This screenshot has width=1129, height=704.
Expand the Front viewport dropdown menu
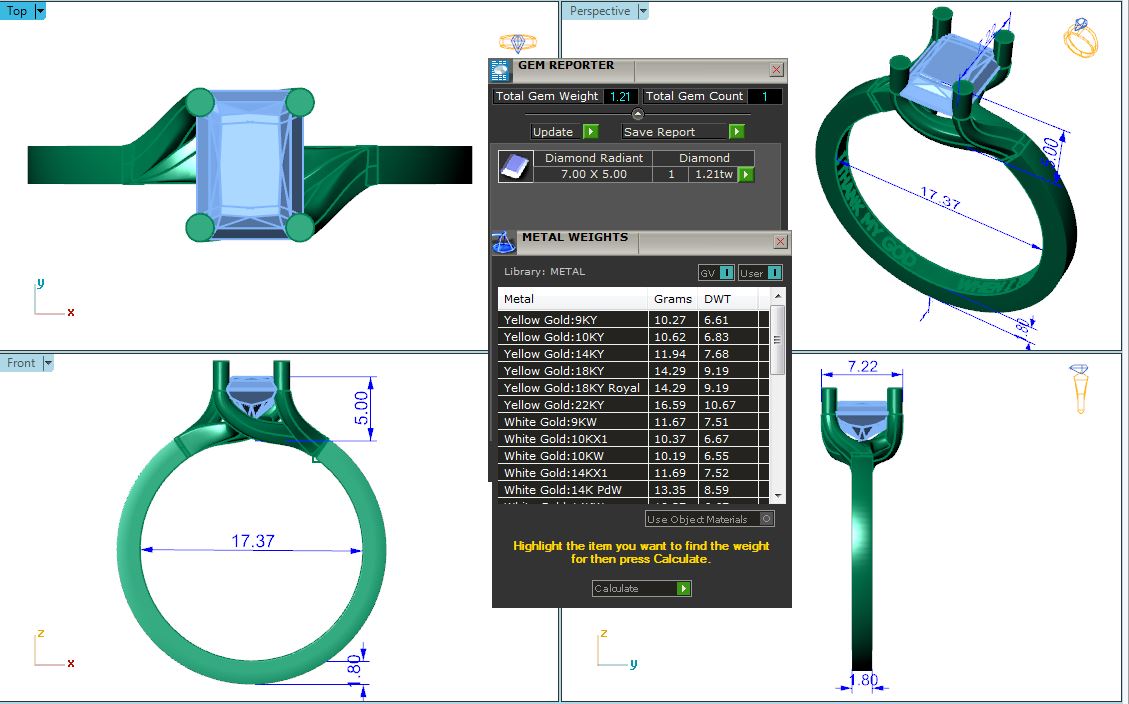click(47, 363)
